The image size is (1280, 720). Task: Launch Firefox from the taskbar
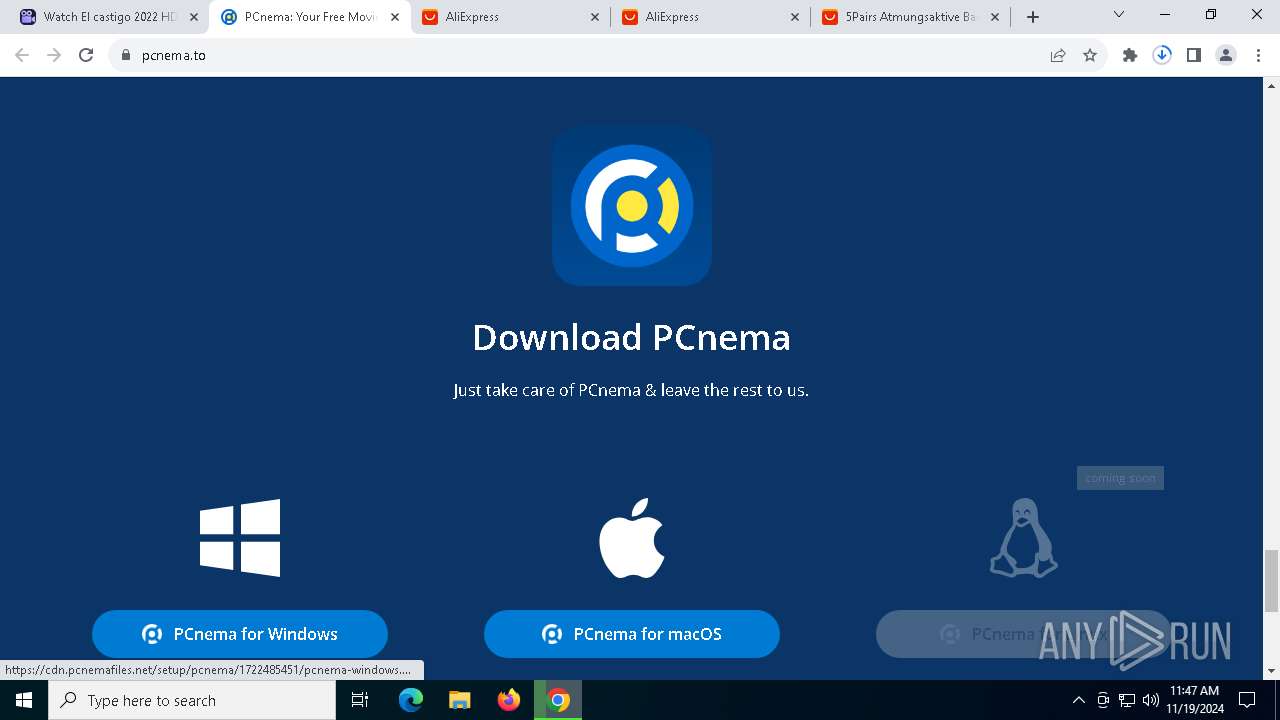coord(509,700)
